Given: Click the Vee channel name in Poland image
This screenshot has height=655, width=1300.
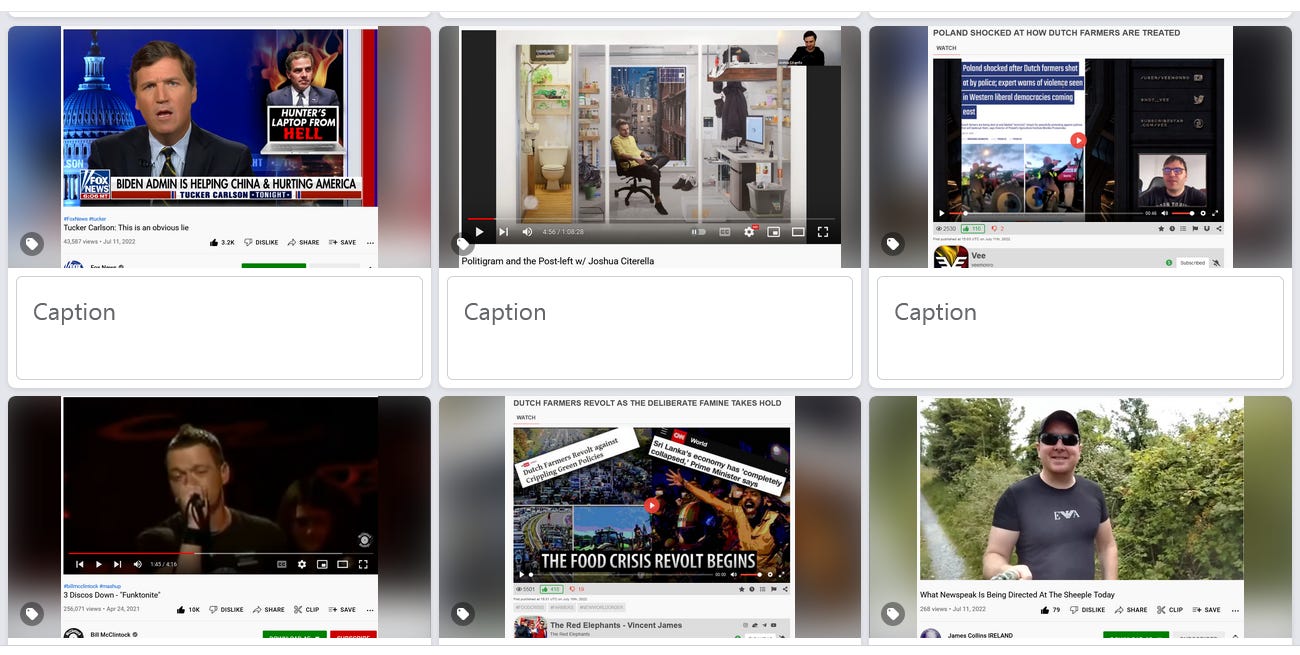Looking at the screenshot, I should tap(978, 256).
